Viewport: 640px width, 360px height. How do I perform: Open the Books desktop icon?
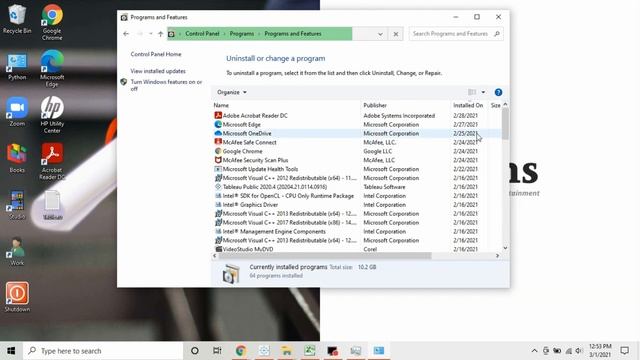[x=17, y=158]
